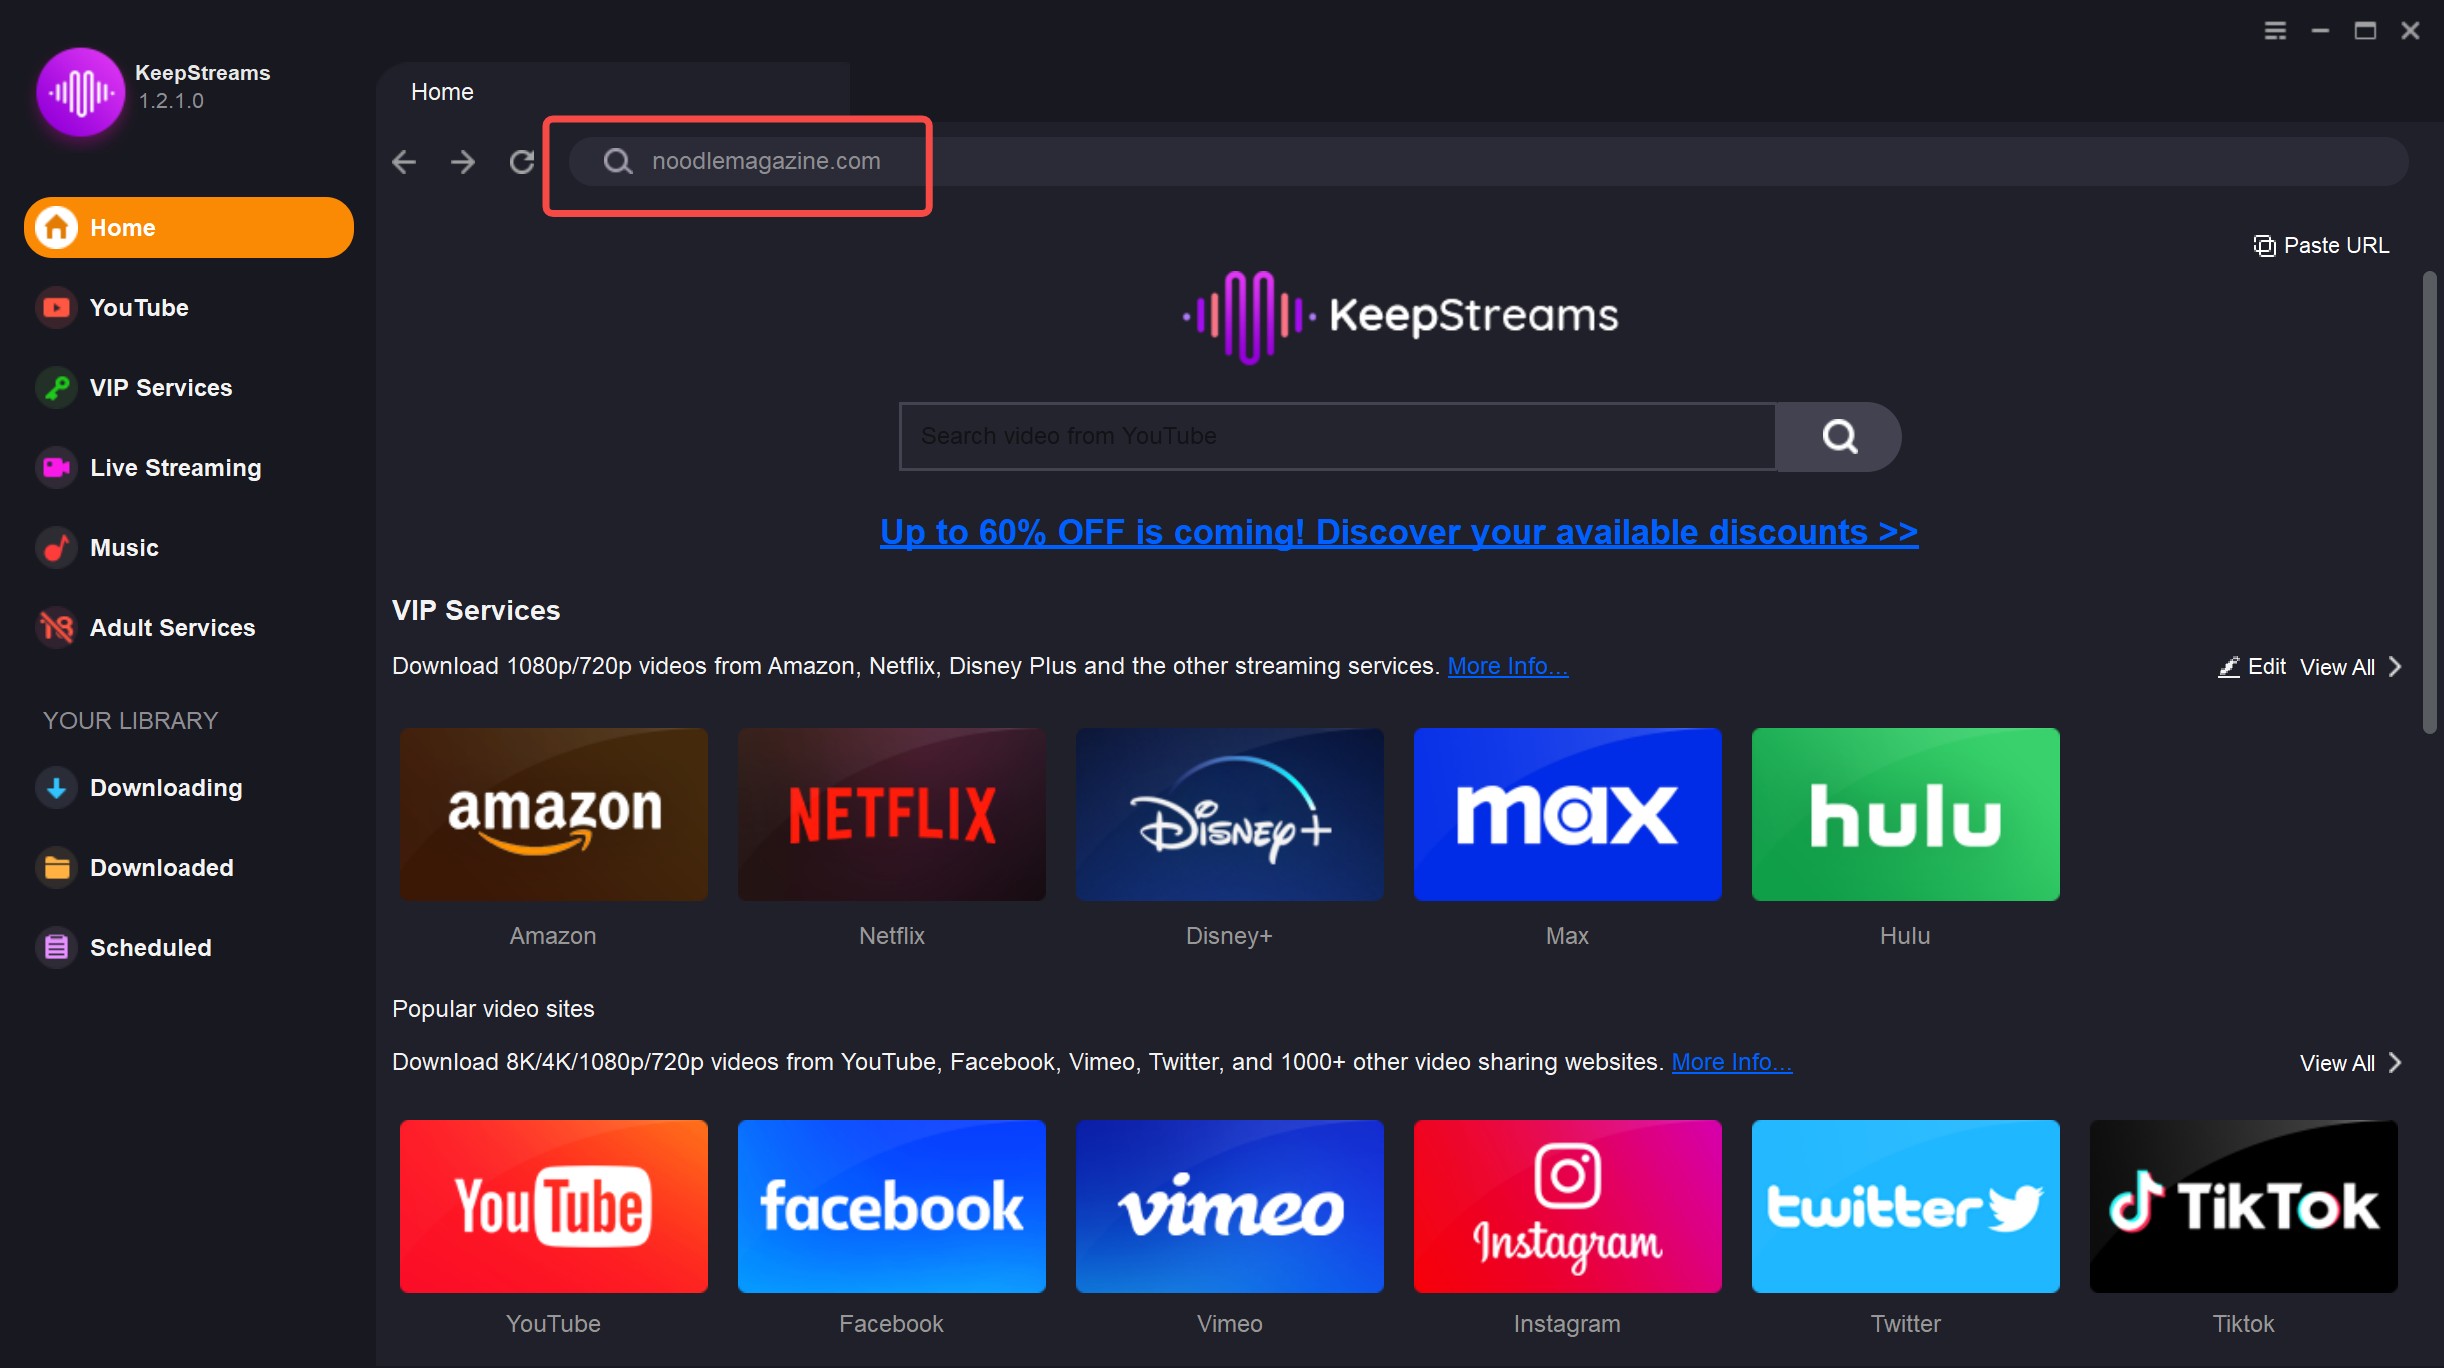Image resolution: width=2444 pixels, height=1368 pixels.
Task: Open the hamburger menu in the title bar
Action: (2275, 31)
